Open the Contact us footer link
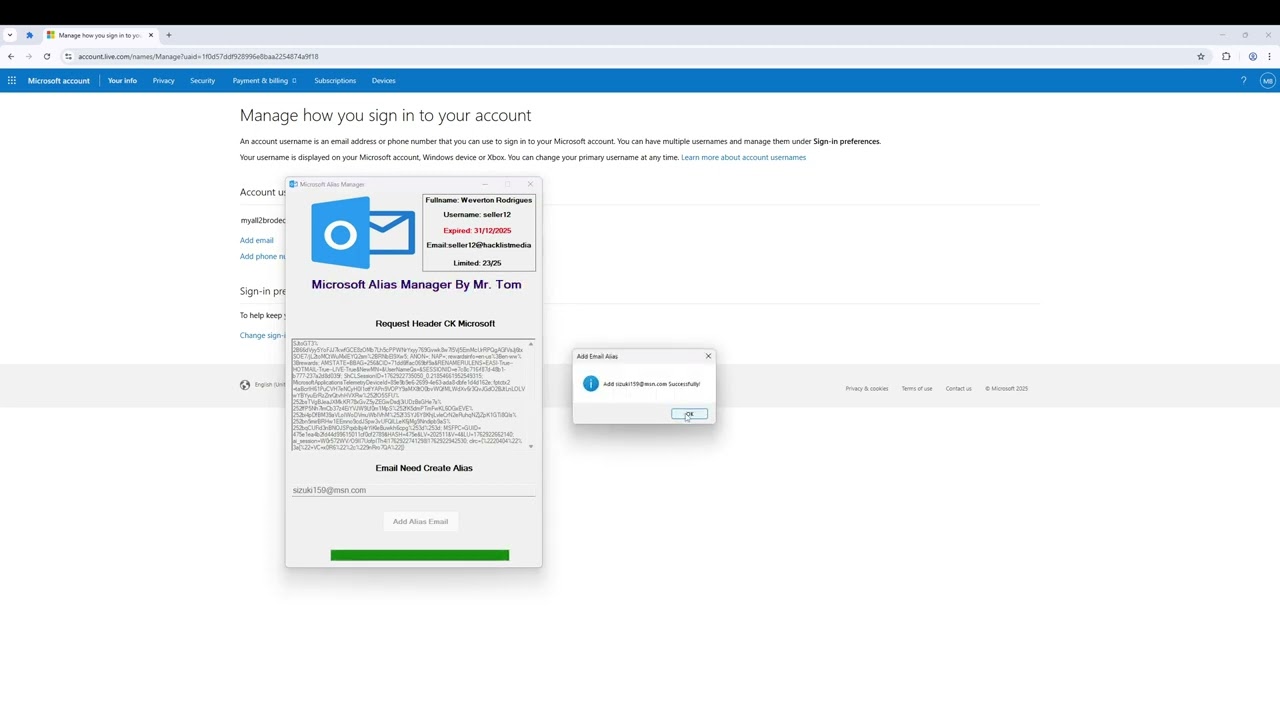The width and height of the screenshot is (1280, 720). click(958, 388)
